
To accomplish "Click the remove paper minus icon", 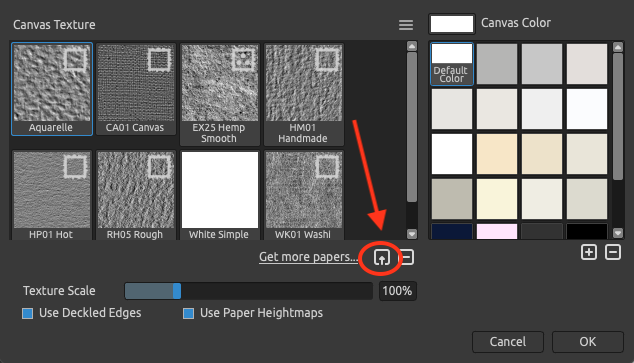I will (406, 257).
